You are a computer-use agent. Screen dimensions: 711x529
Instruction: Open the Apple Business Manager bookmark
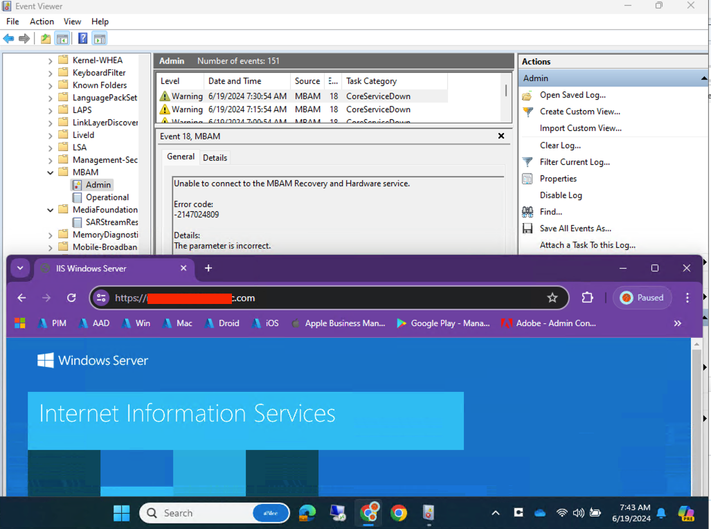(339, 323)
